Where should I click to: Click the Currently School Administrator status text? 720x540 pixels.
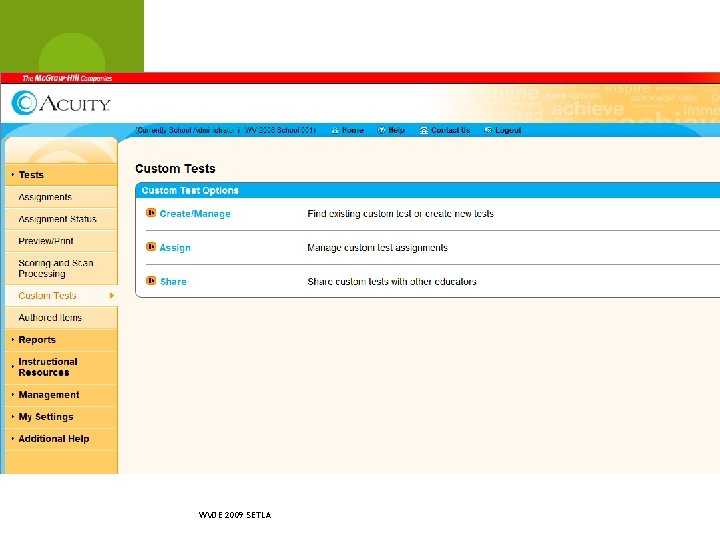[225, 130]
